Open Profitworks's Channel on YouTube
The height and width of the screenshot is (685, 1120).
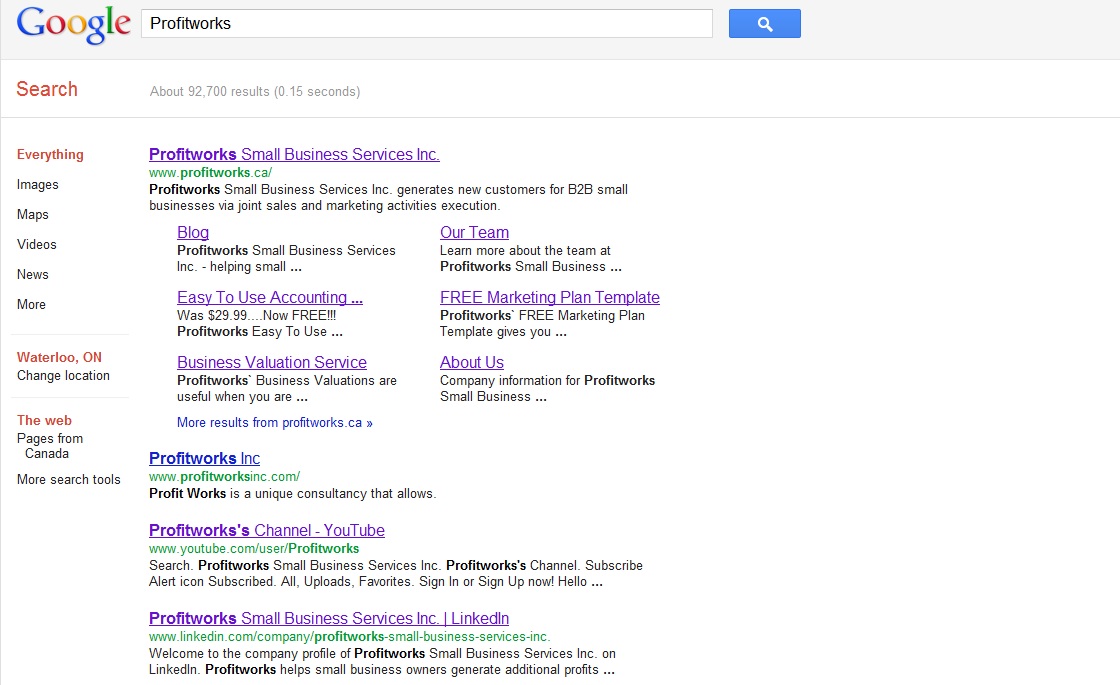pos(266,530)
